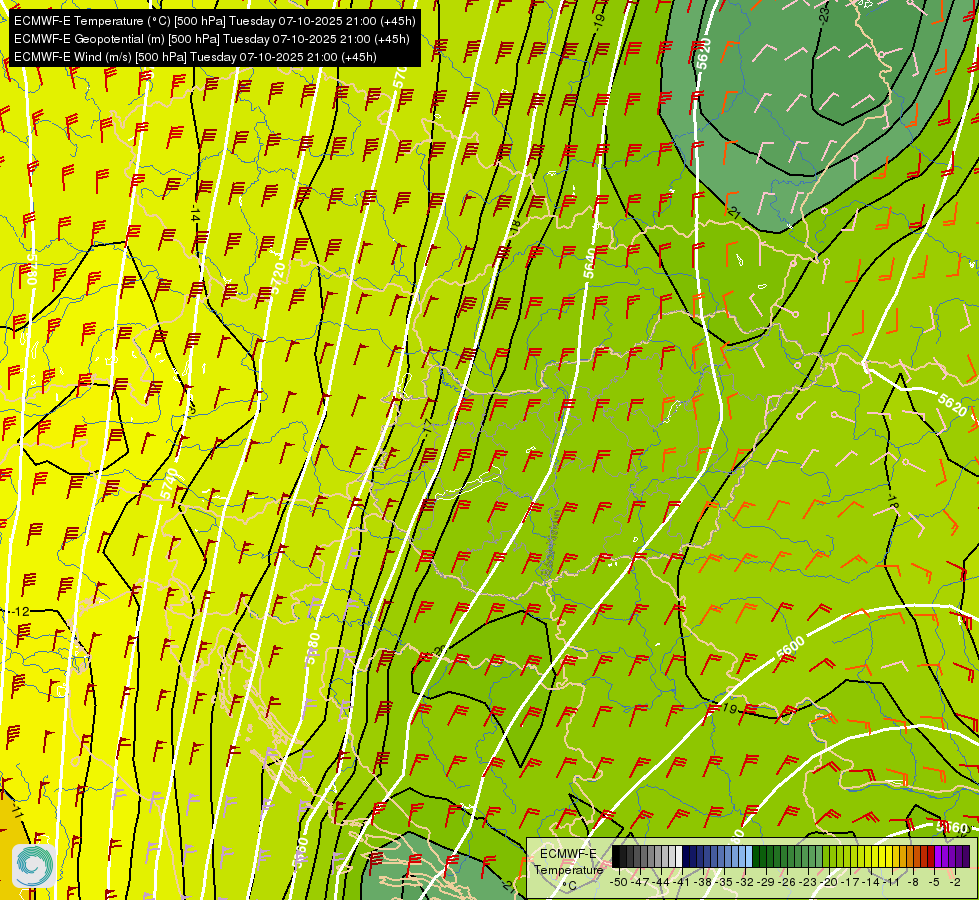Click the -23 isotherm label at top

click(824, 12)
